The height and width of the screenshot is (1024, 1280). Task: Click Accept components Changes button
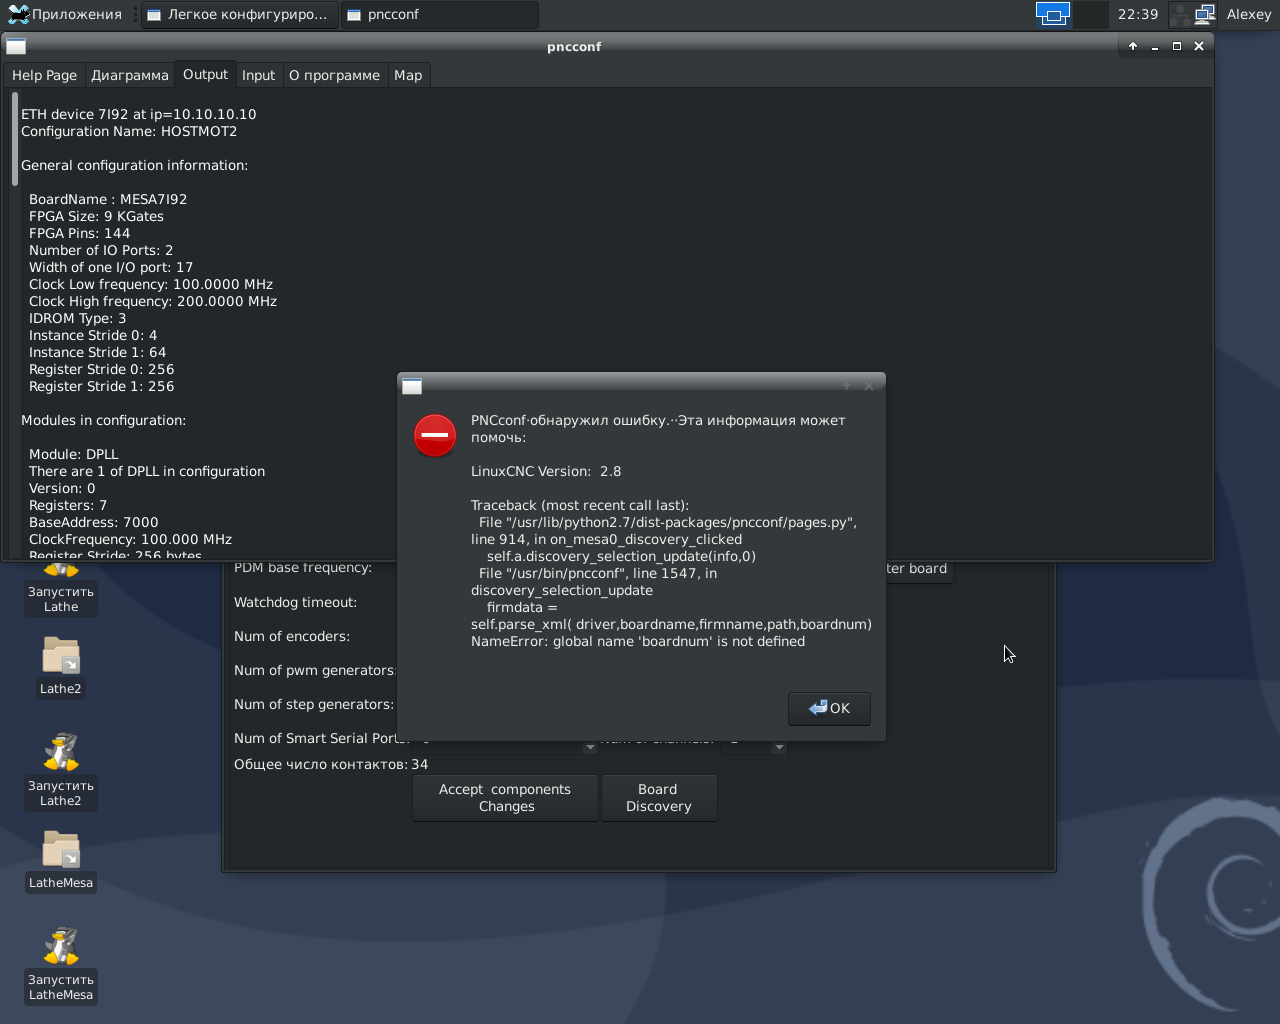click(x=505, y=798)
